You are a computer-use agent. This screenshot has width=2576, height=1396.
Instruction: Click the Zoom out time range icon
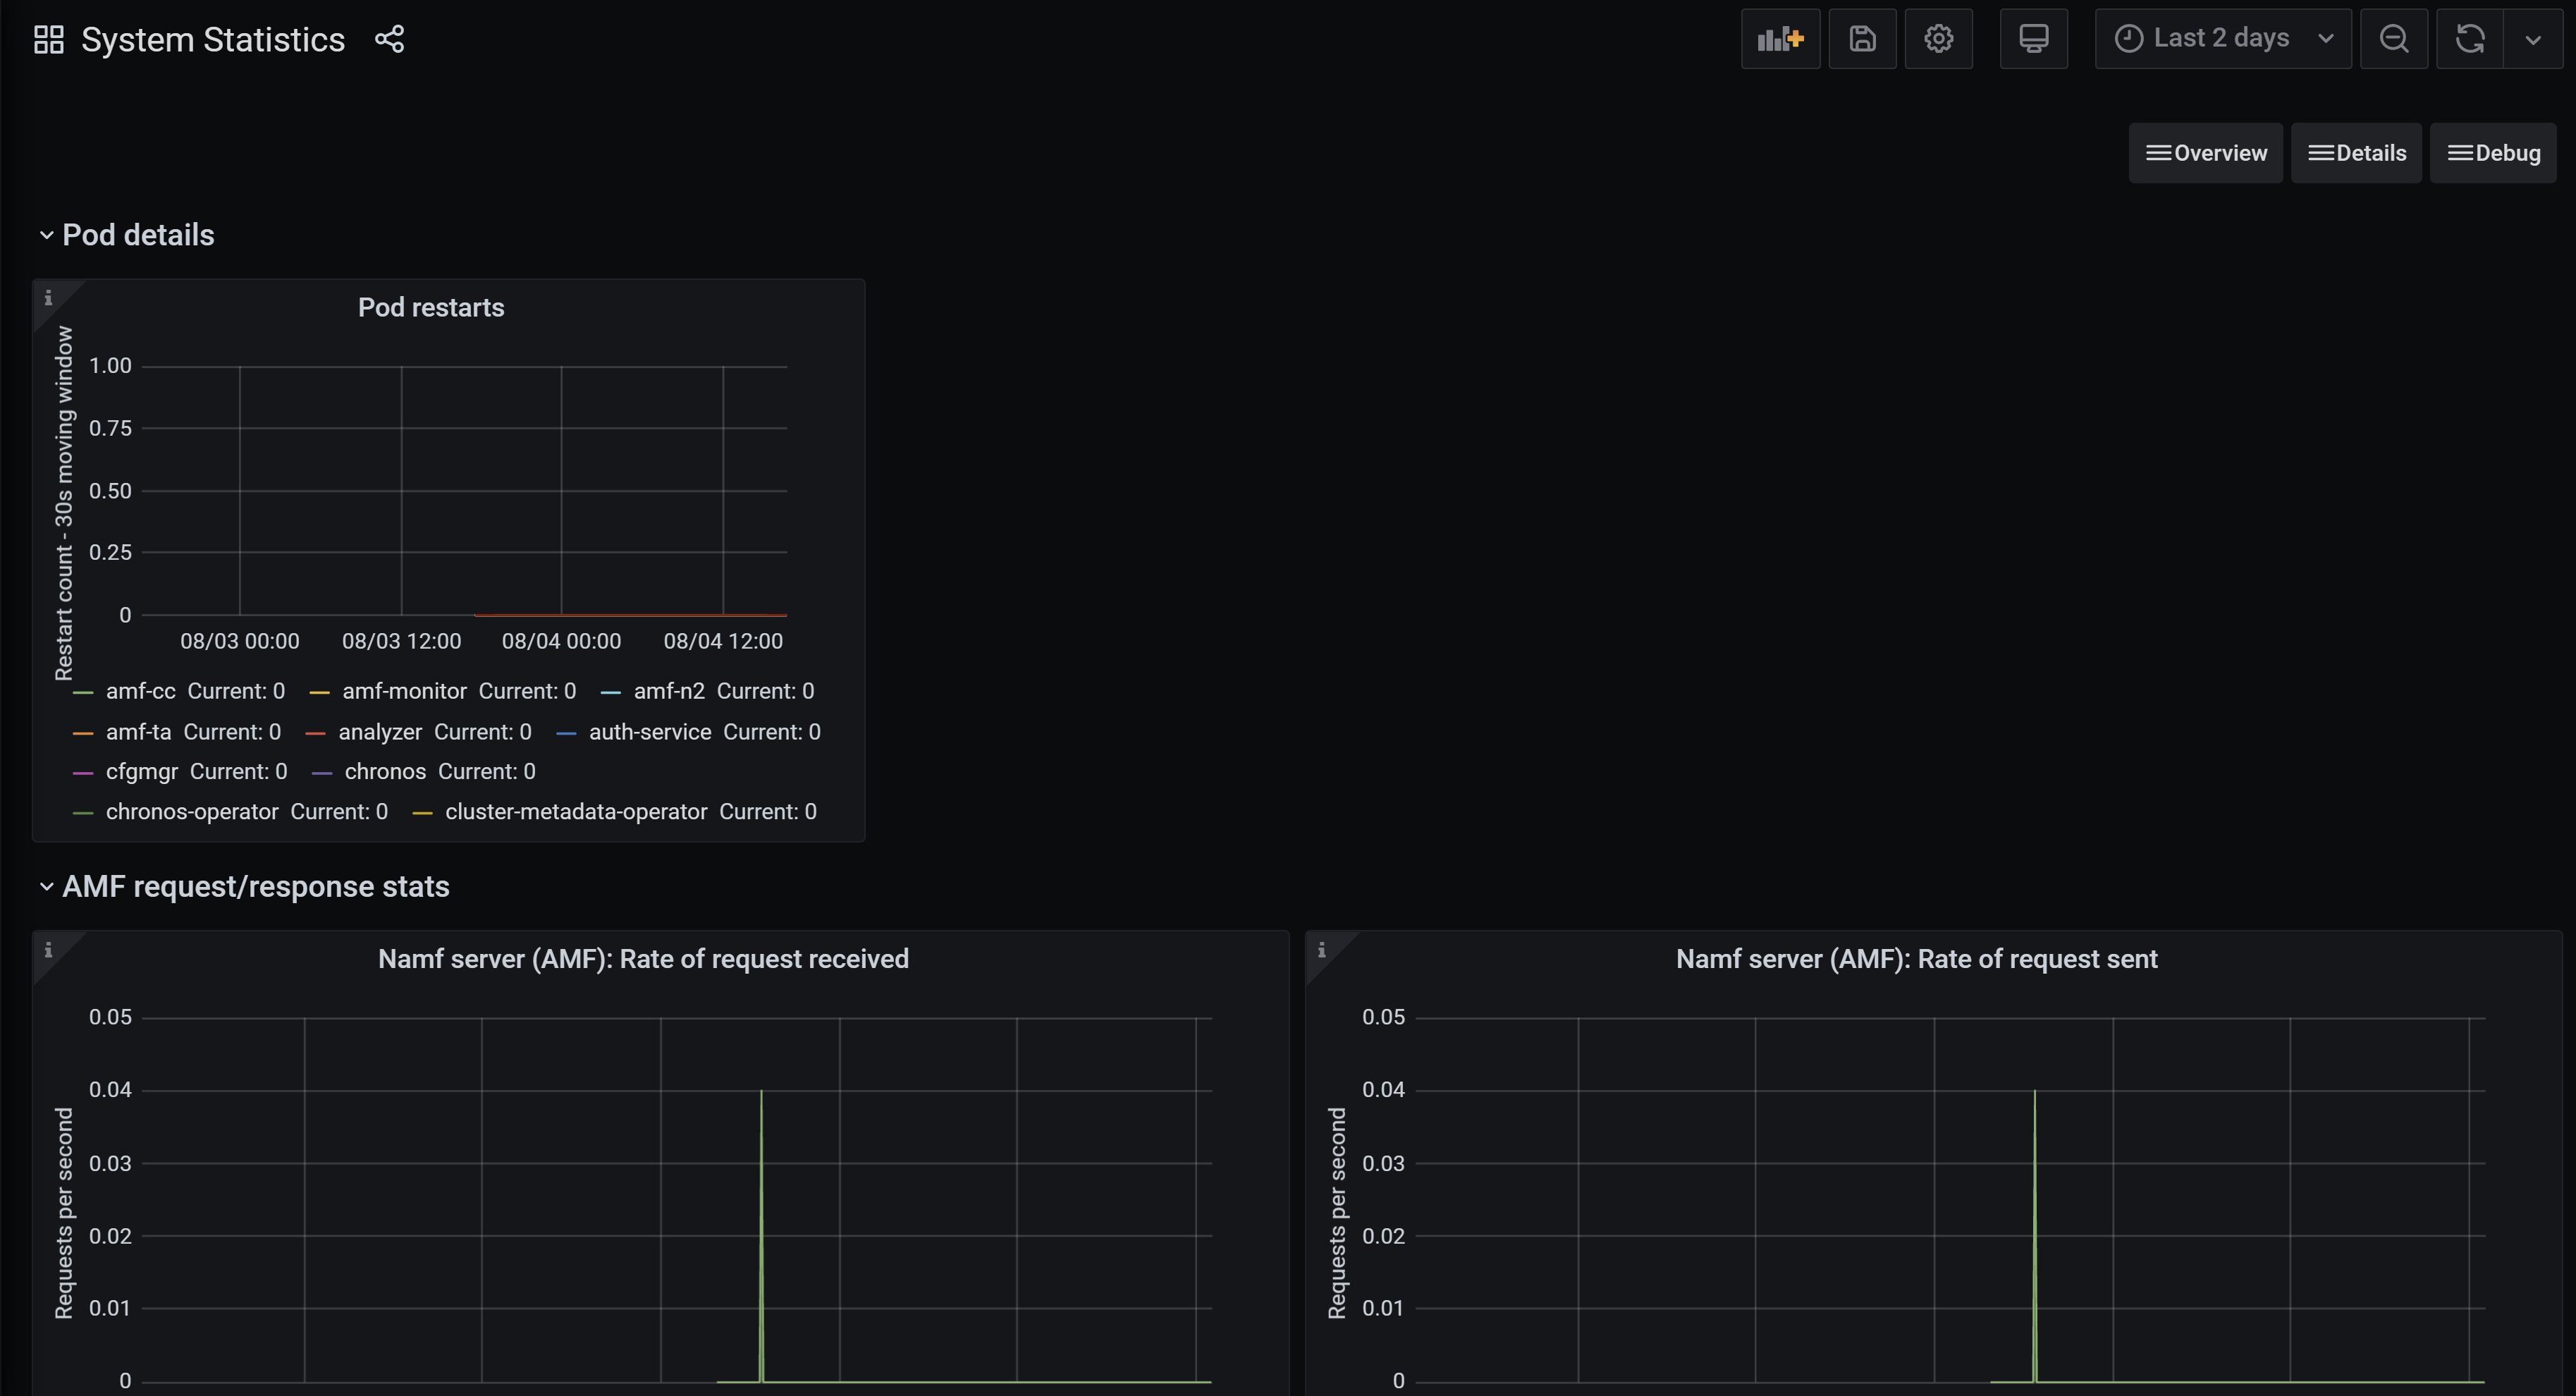(2393, 39)
